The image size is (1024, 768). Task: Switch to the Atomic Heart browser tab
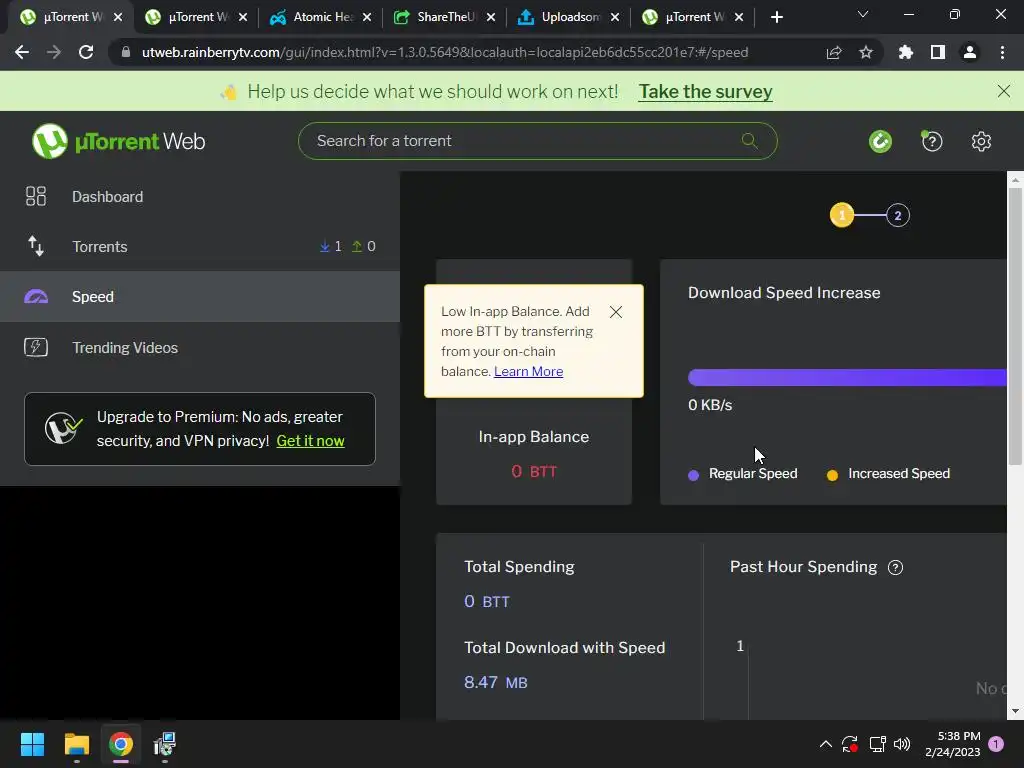pyautogui.click(x=321, y=17)
